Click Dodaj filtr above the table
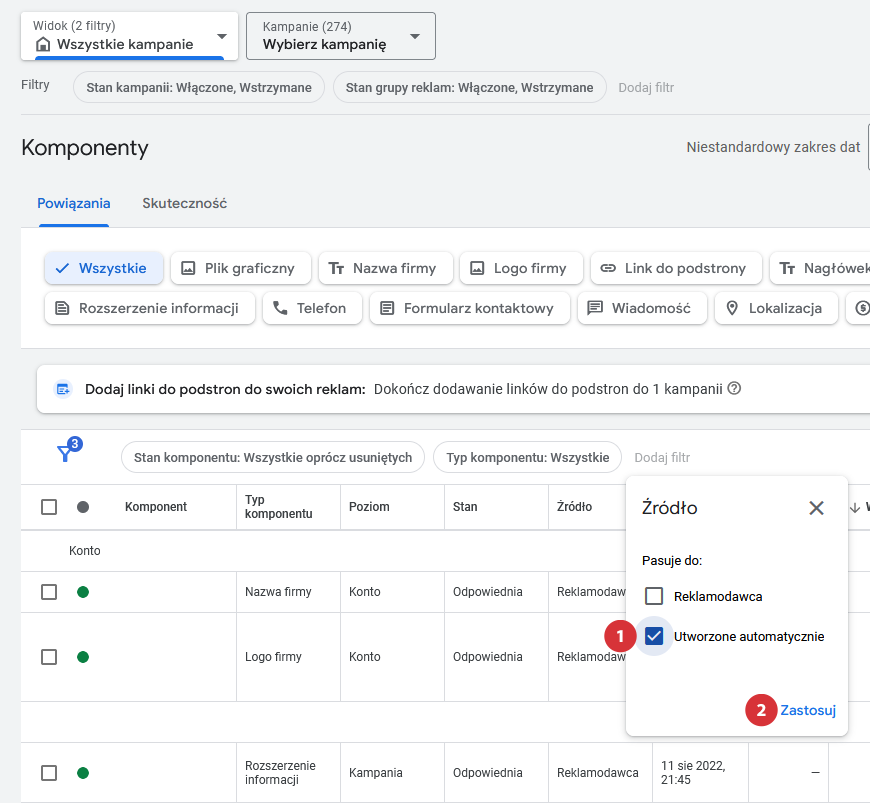 coord(662,457)
